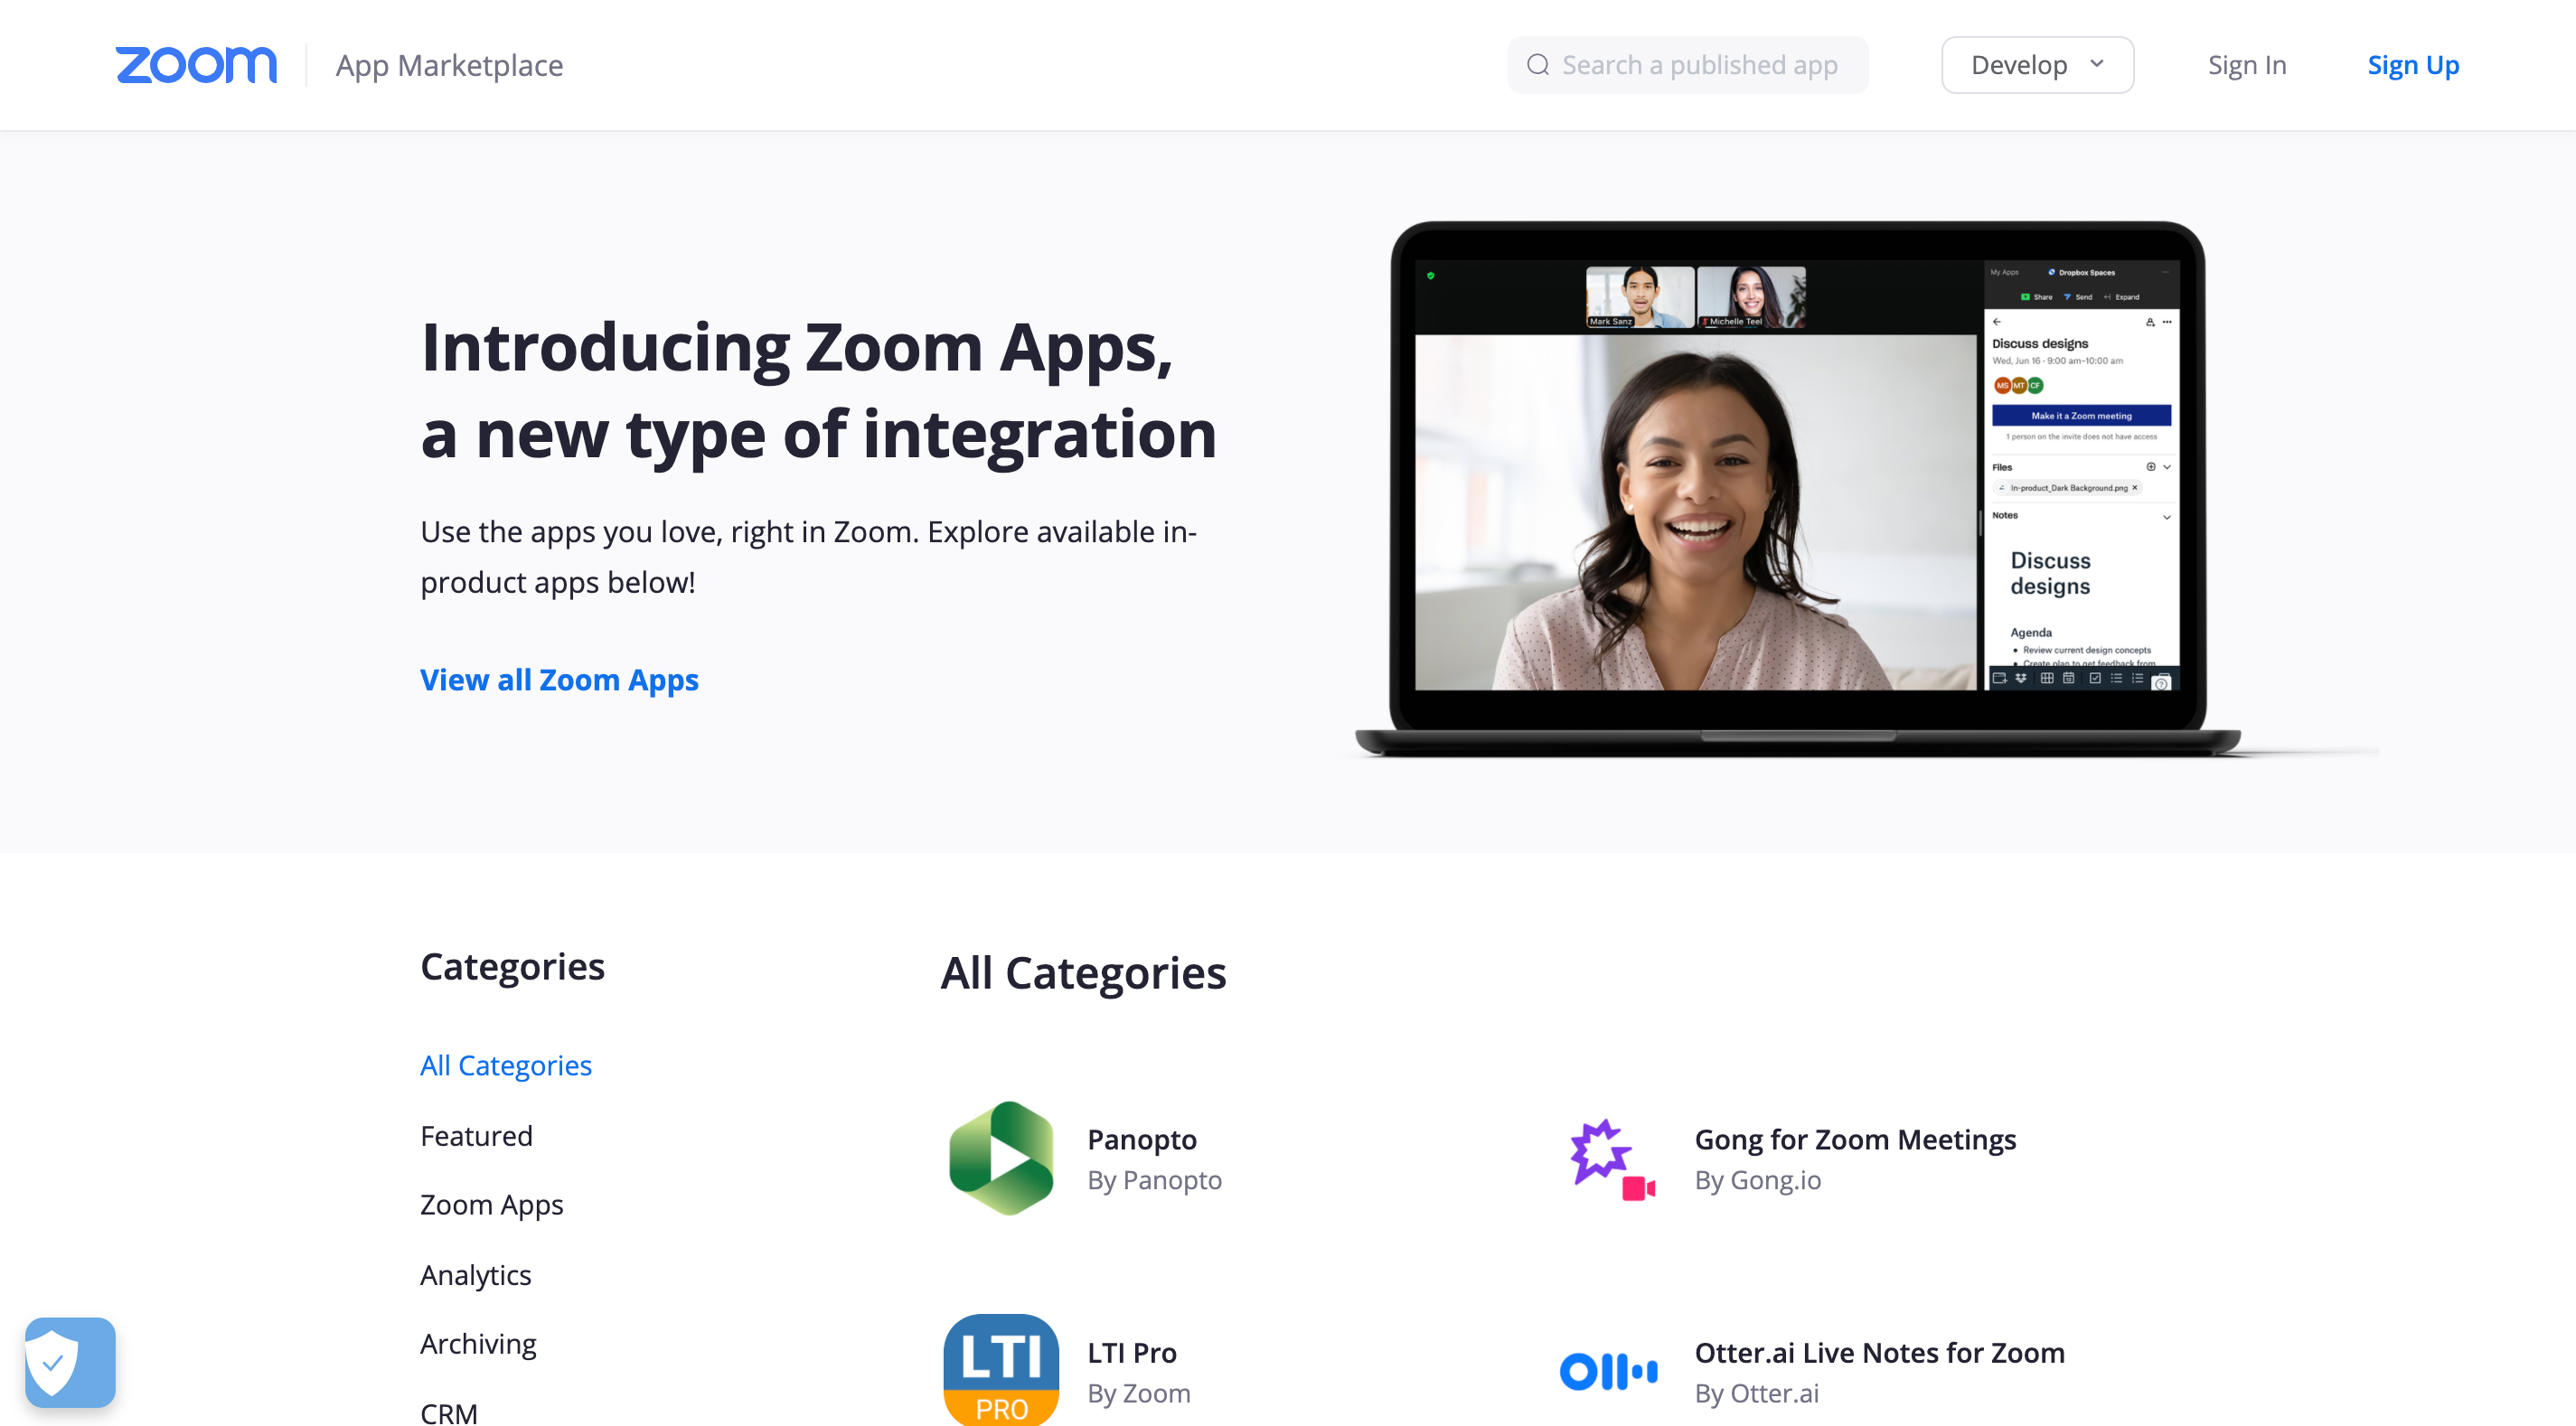Click the View all Zoom Apps link
Image resolution: width=2576 pixels, height=1426 pixels.
coord(559,678)
